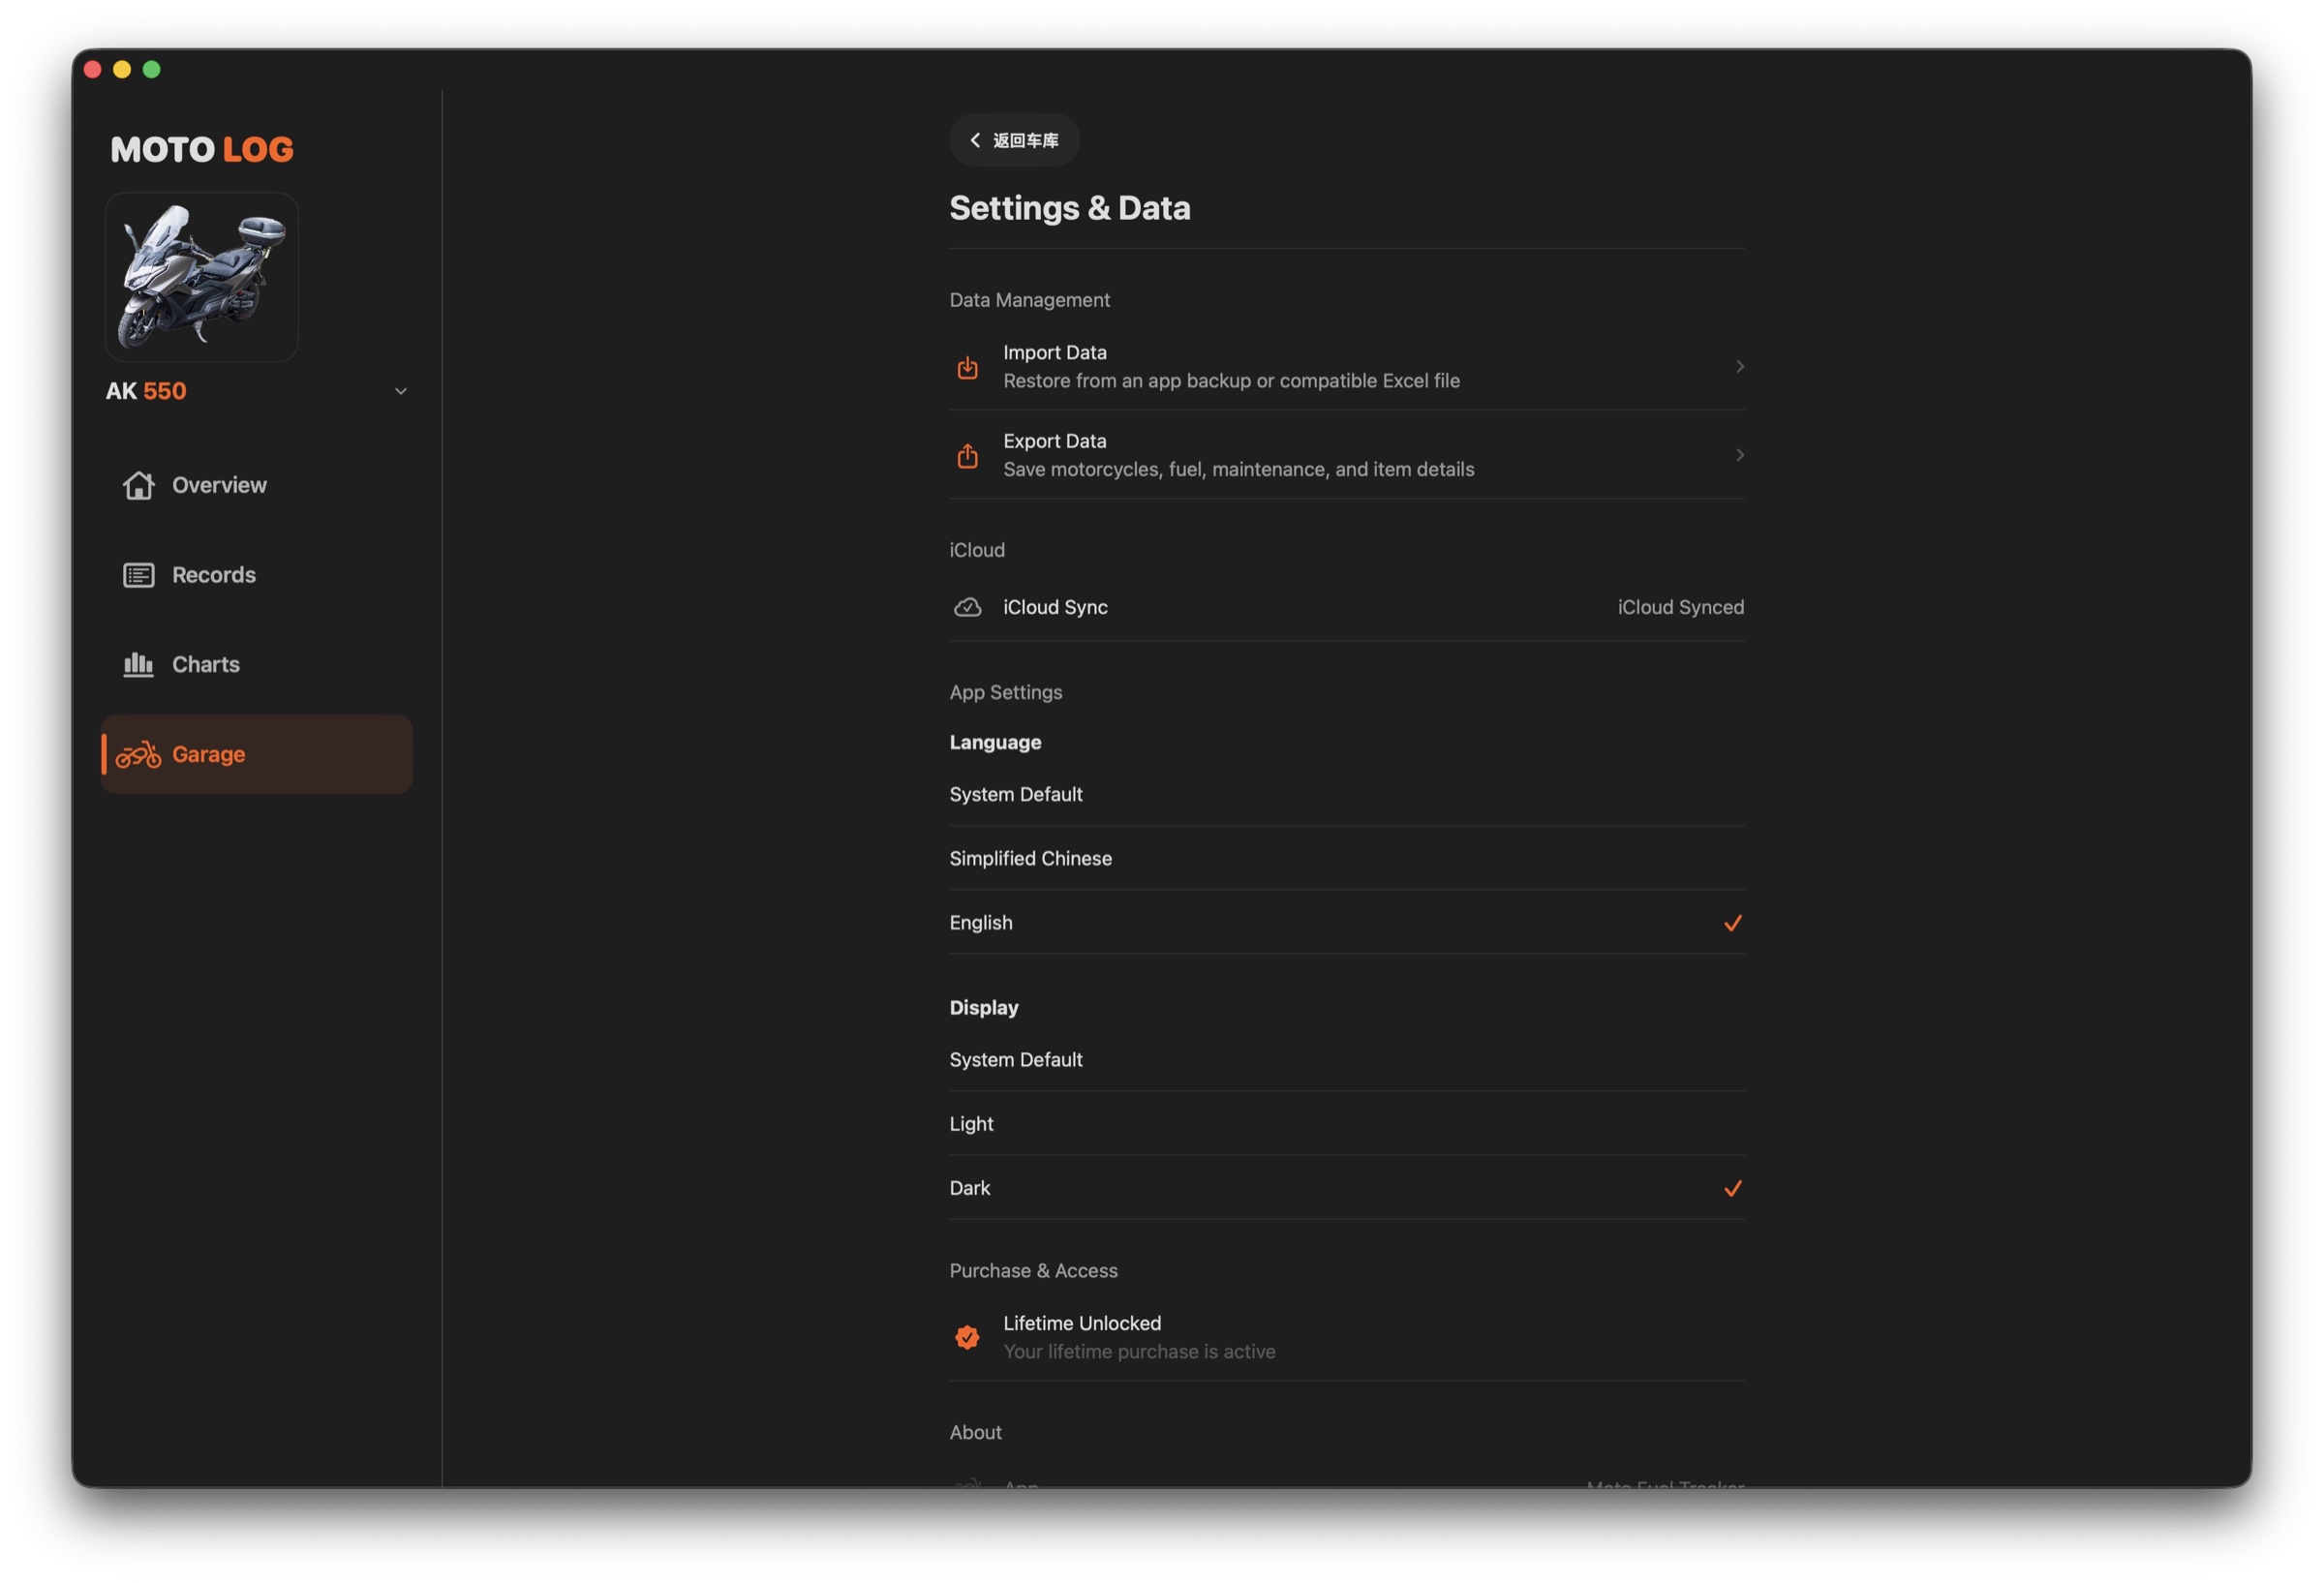Click the AK 550 motorcycle photo
2324x1583 pixels.
tap(202, 277)
